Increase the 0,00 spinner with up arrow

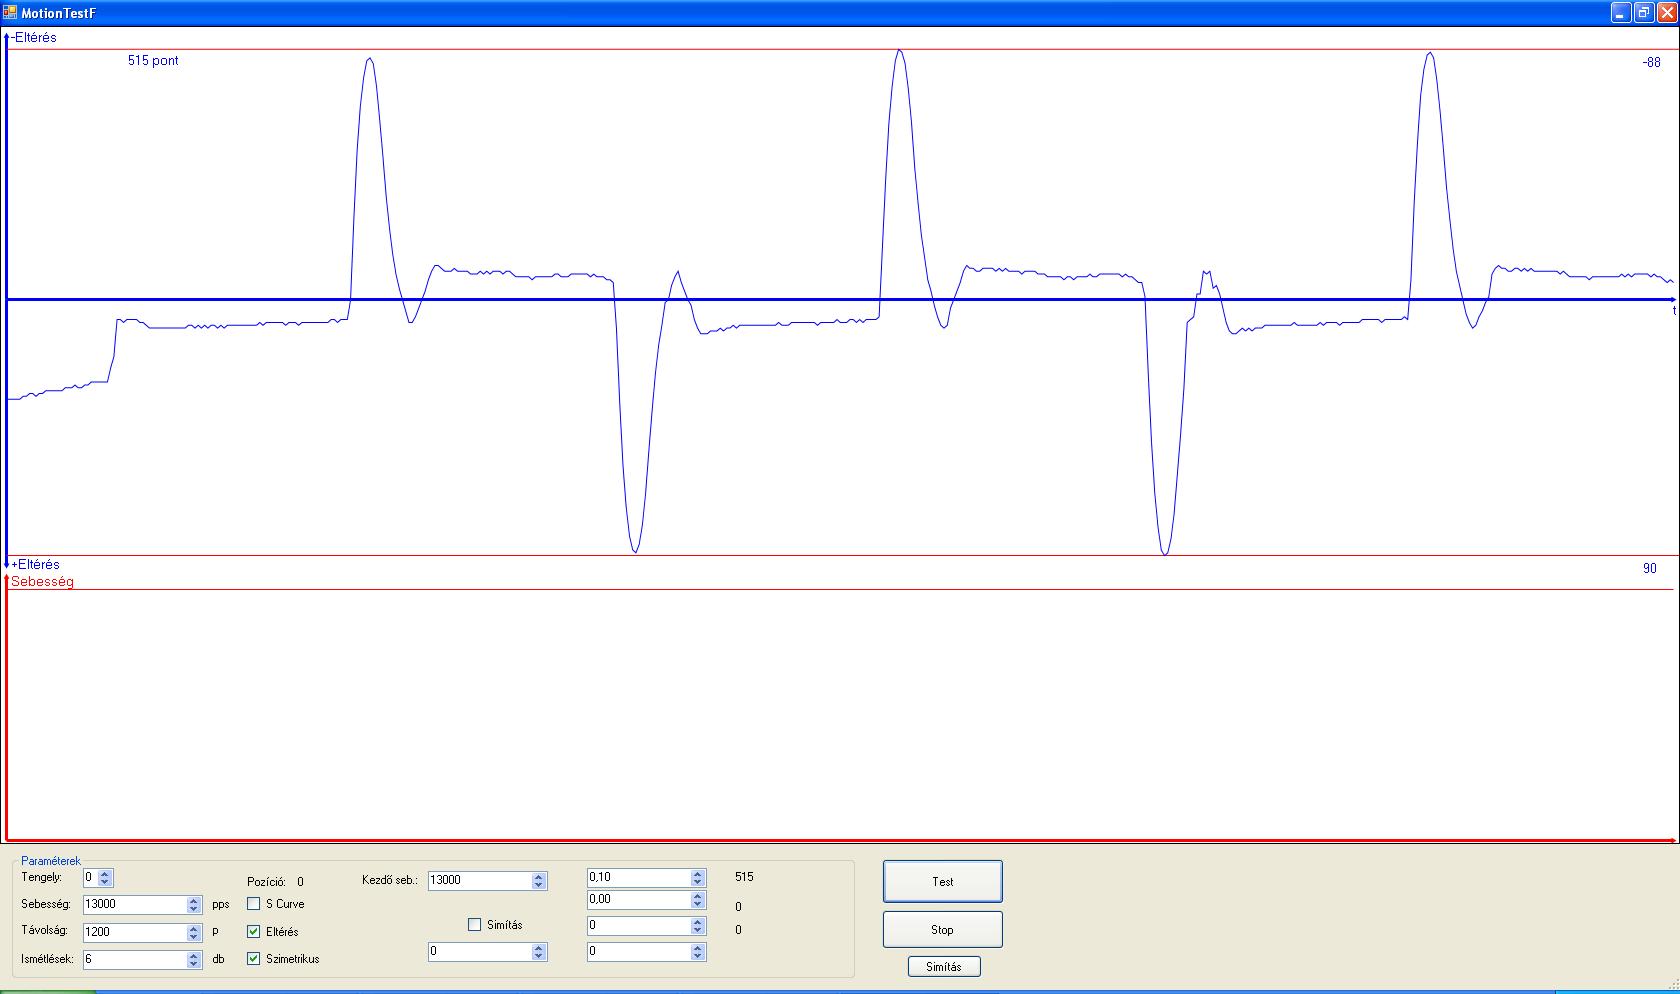698,895
